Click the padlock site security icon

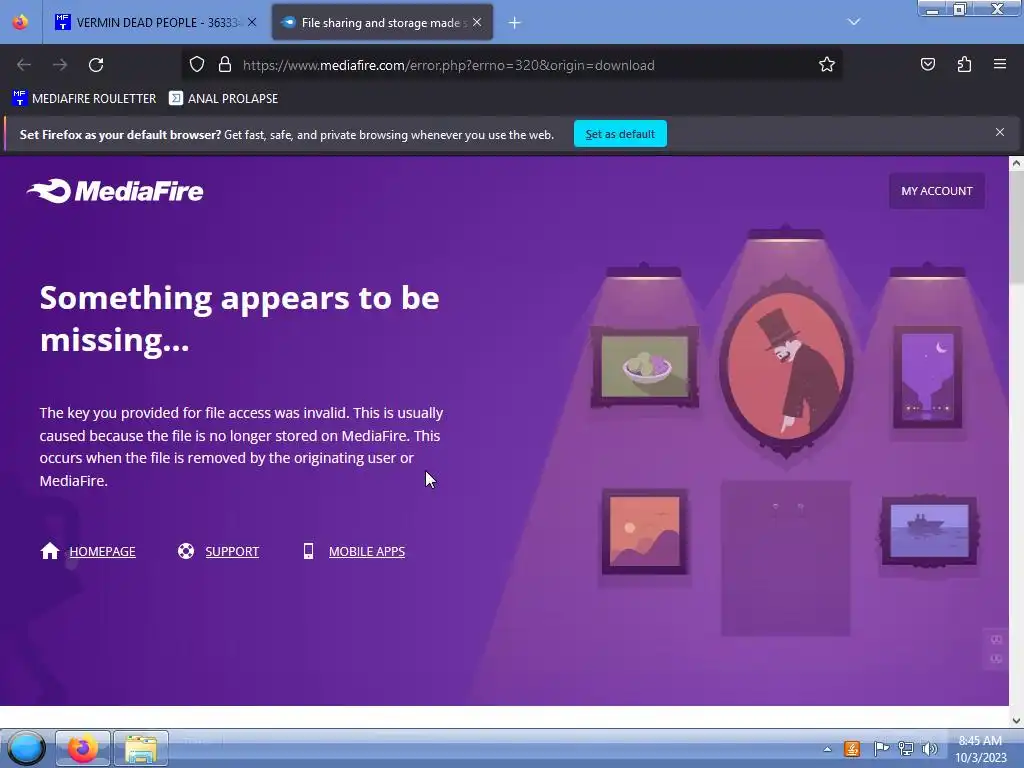coord(225,65)
